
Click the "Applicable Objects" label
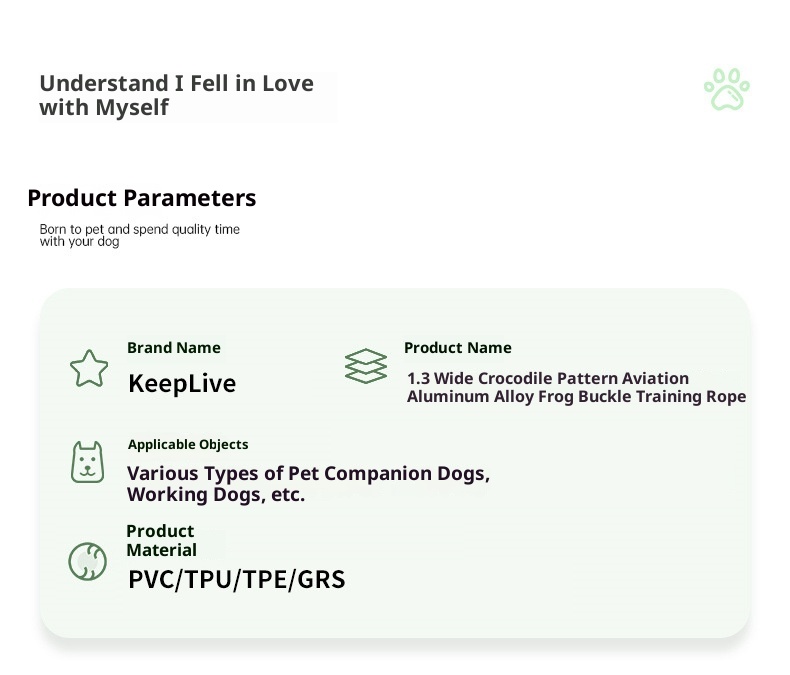pos(188,444)
